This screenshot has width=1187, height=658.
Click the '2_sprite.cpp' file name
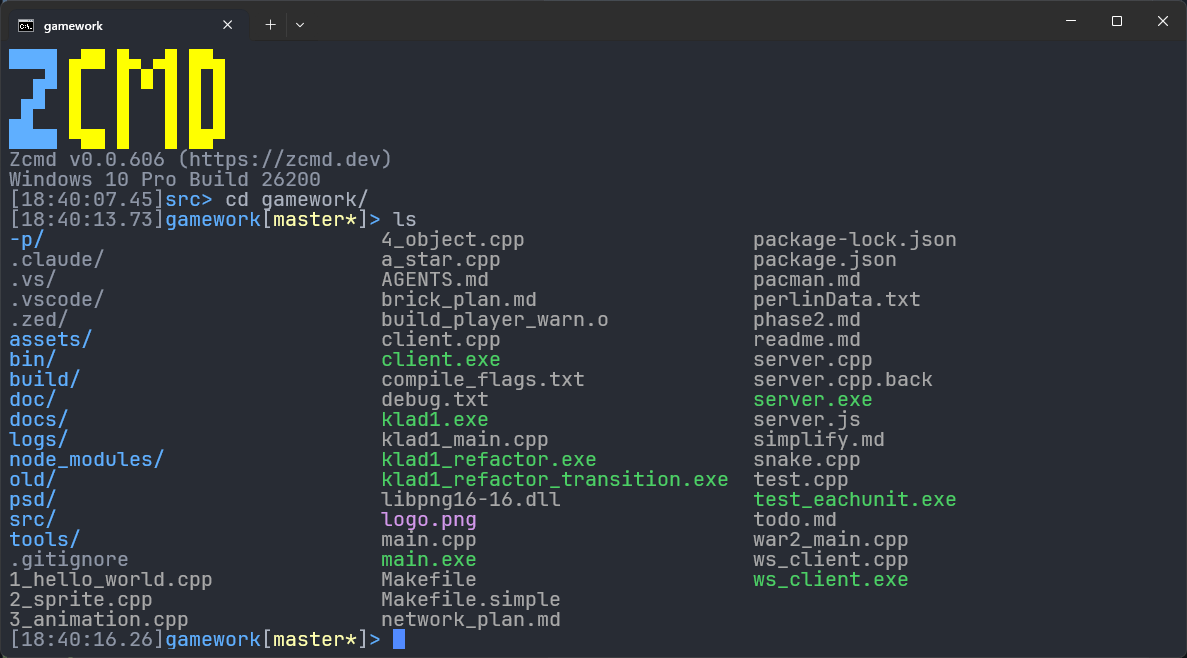pos(80,600)
